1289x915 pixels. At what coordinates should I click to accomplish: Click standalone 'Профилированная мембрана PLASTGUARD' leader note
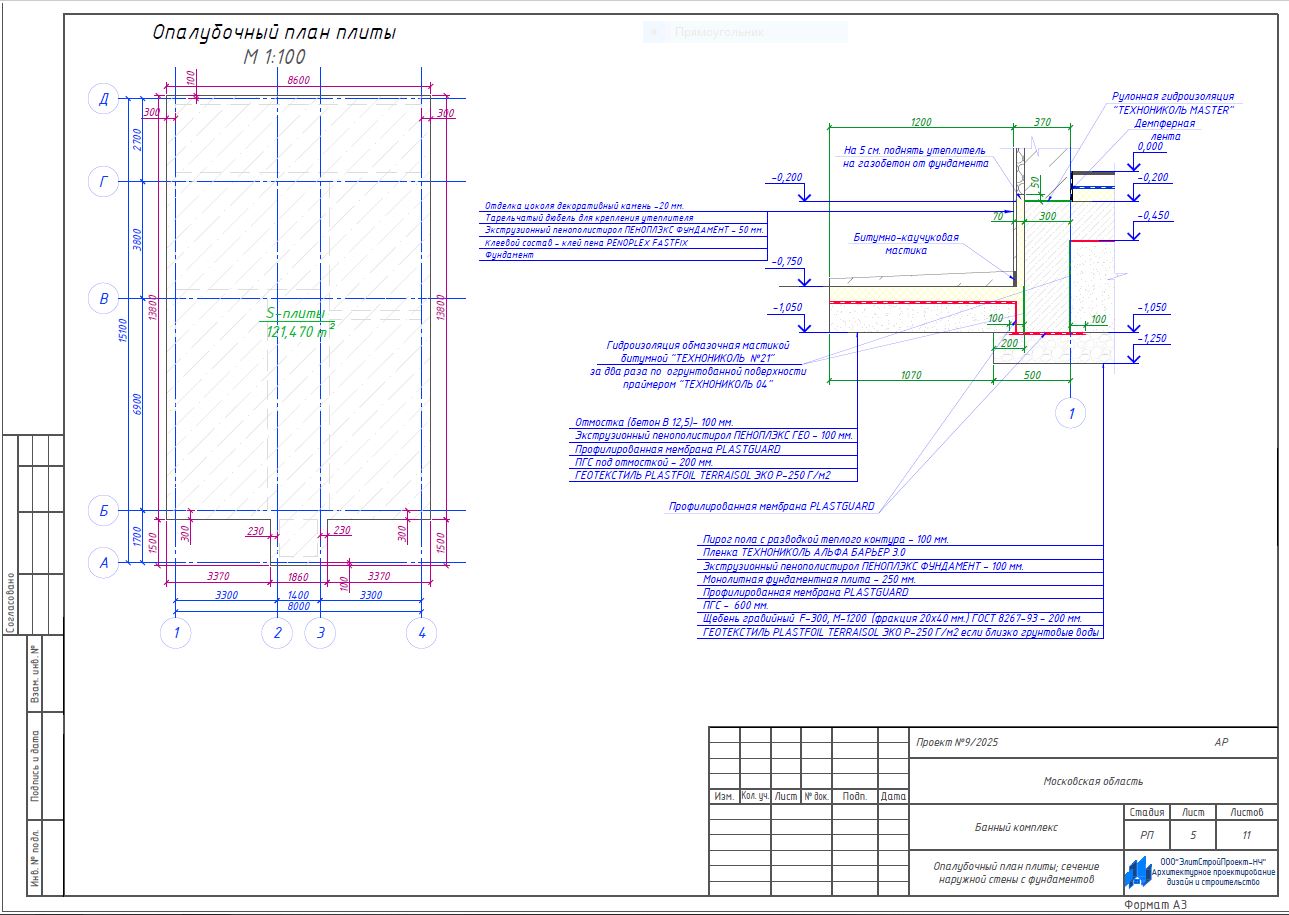coord(772,506)
